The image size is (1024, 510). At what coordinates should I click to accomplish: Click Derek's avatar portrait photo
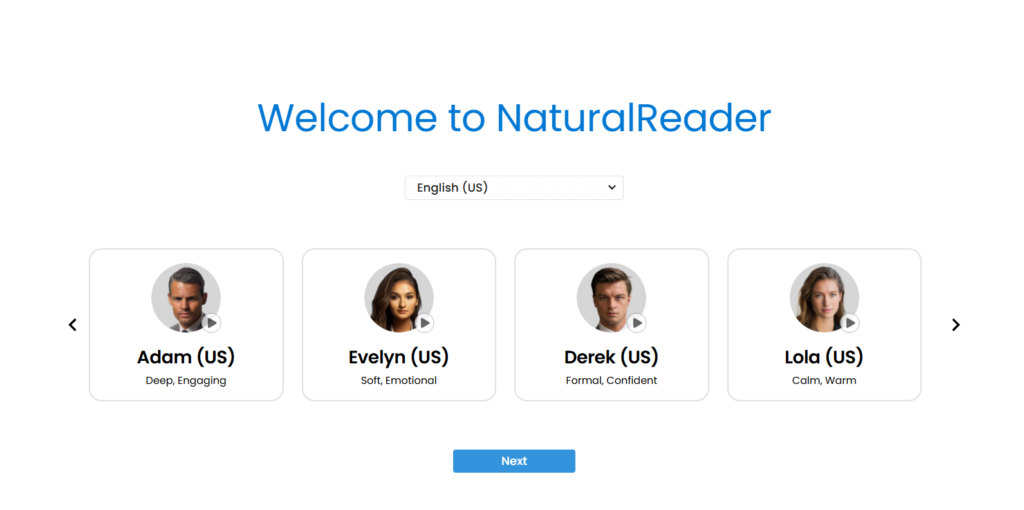608,296
